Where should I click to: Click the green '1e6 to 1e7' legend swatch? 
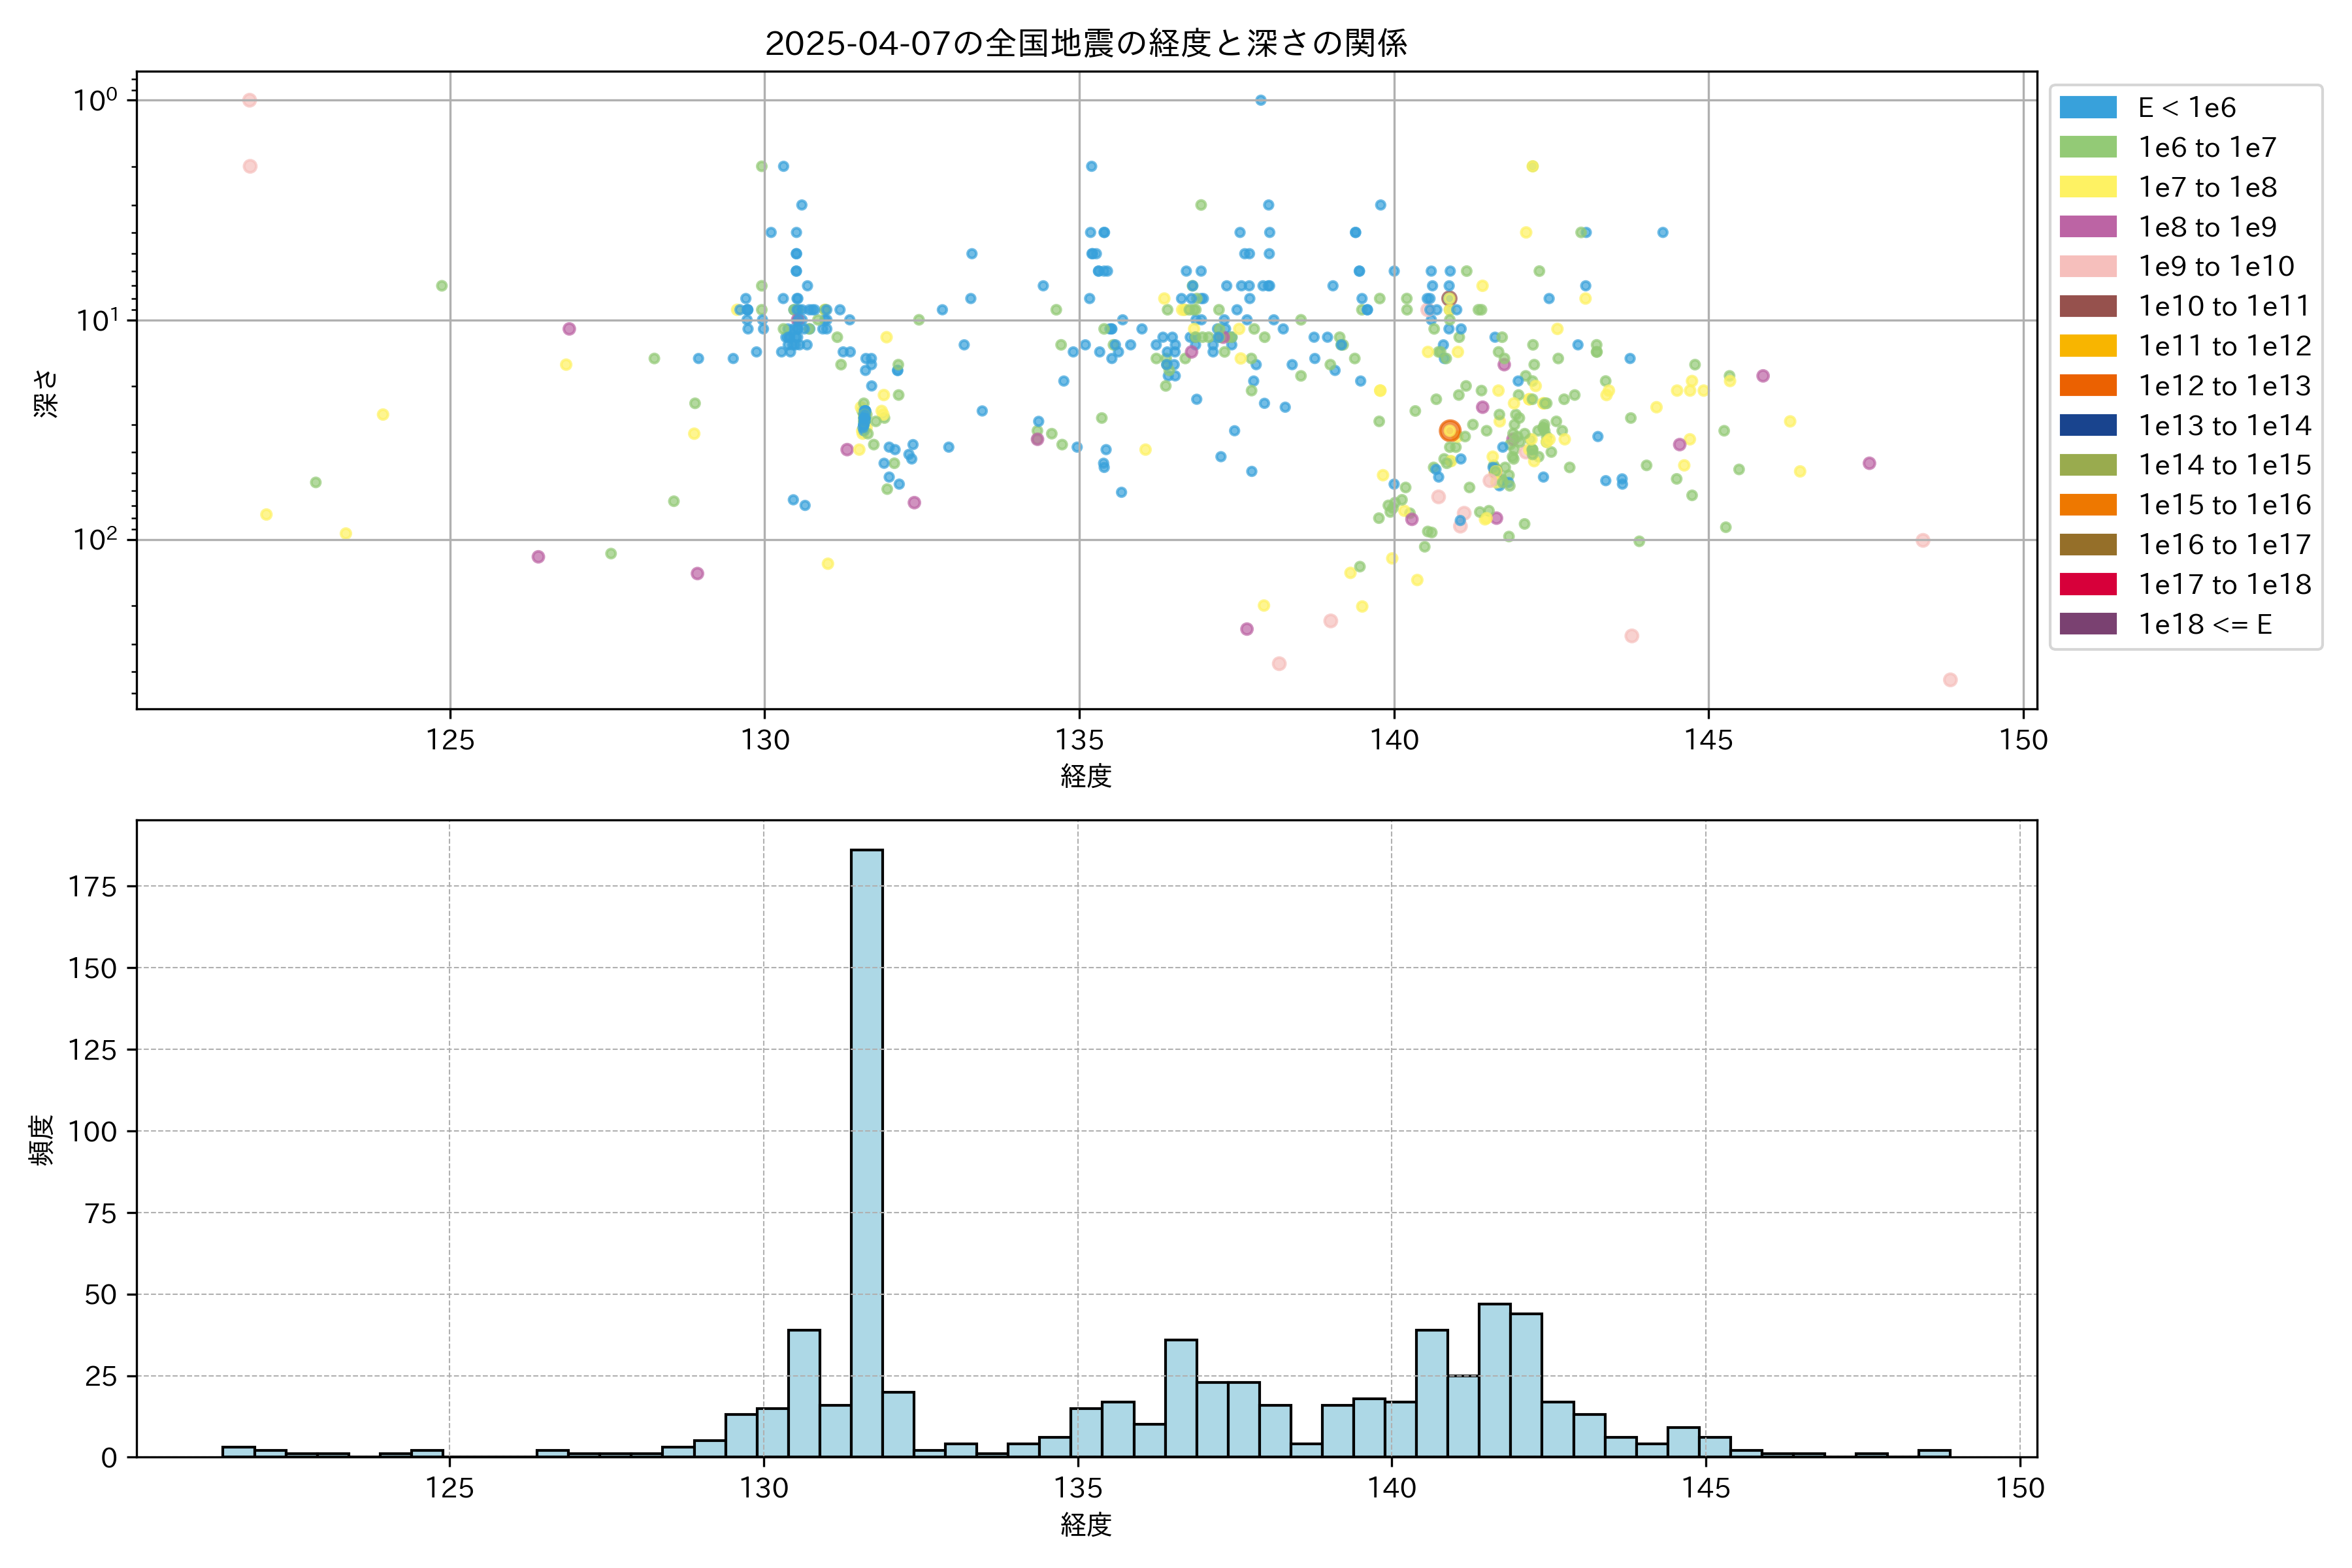(x=2088, y=147)
